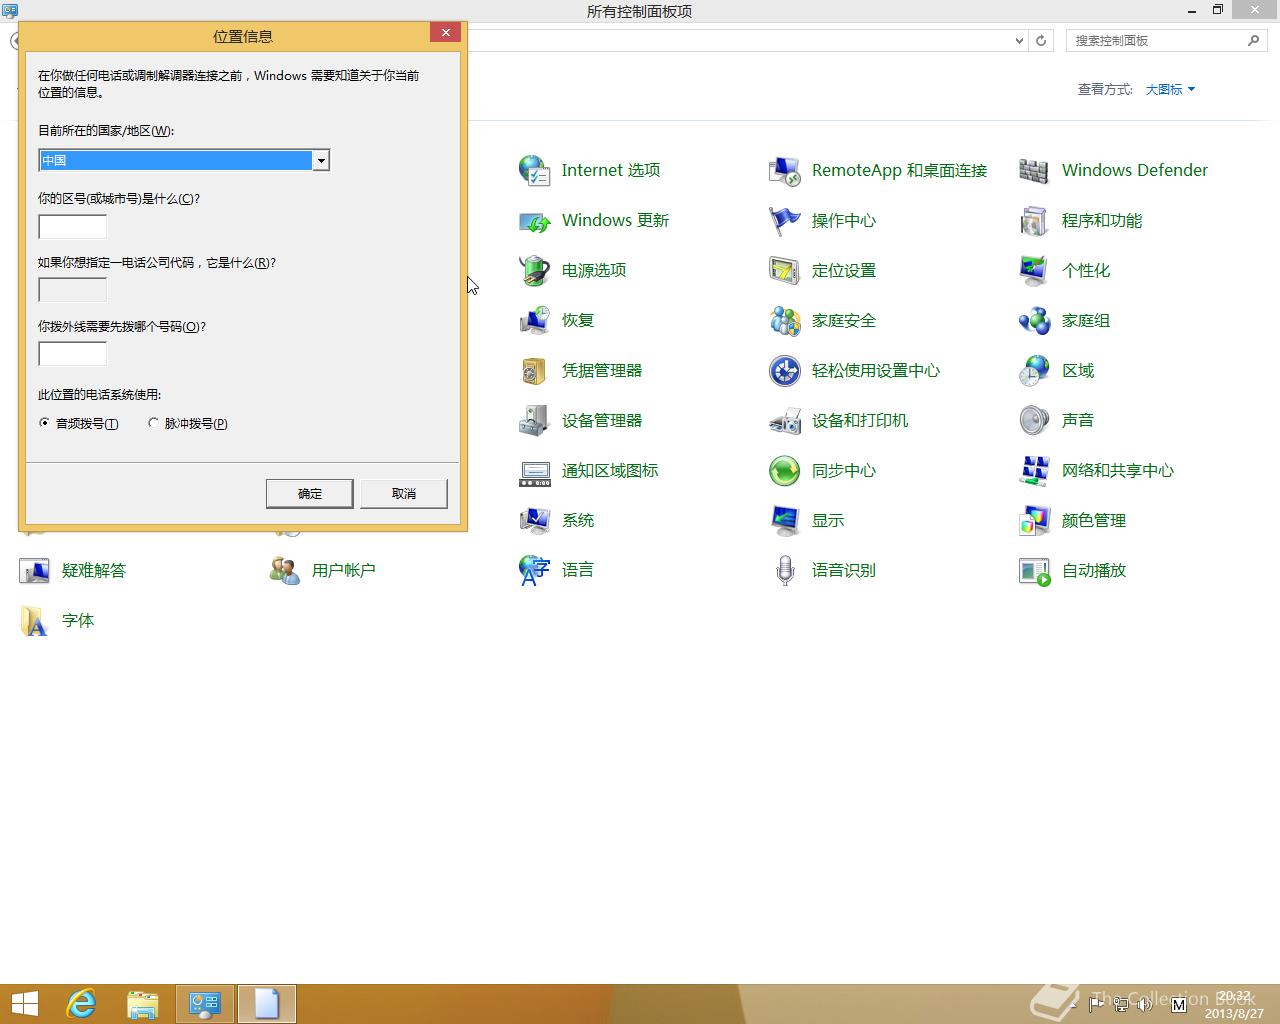Open 设备和打印机 icon
The width and height of the screenshot is (1280, 1024).
point(785,420)
